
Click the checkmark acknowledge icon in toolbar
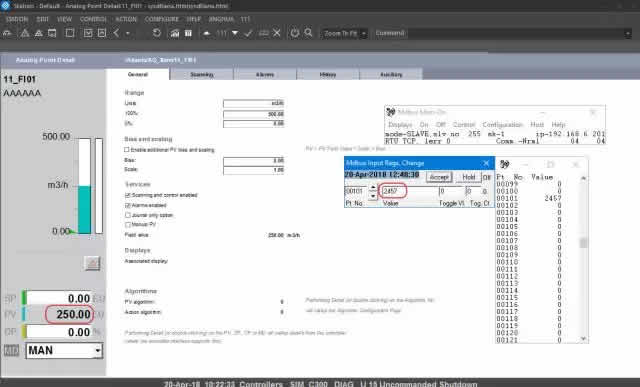tap(248, 33)
